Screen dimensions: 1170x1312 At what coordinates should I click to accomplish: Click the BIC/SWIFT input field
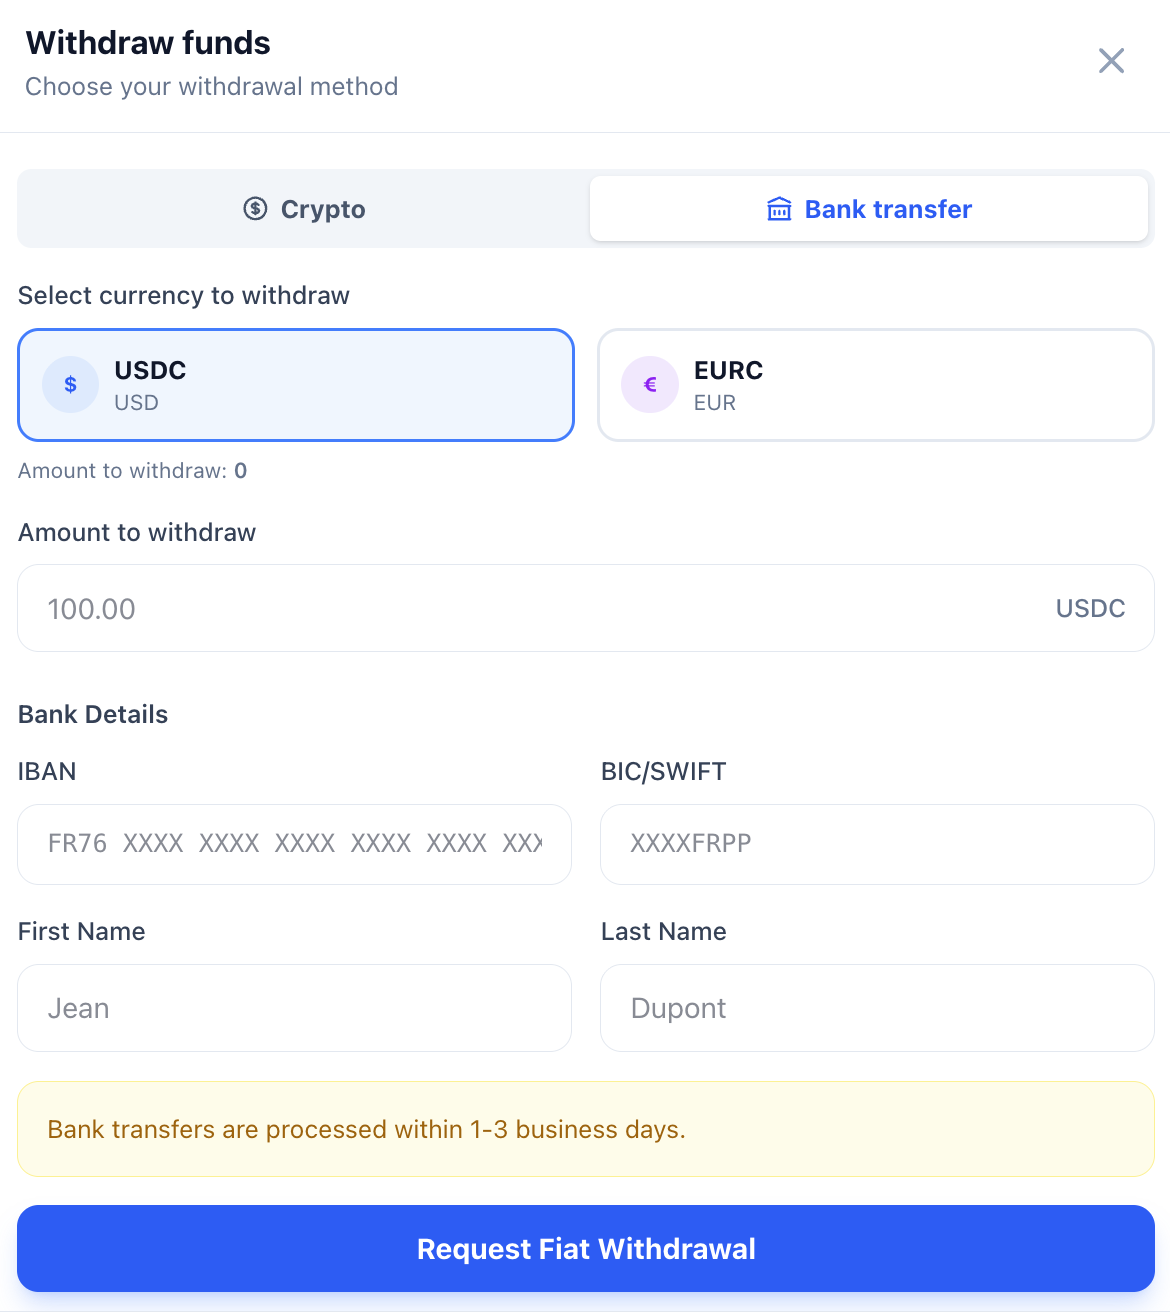pos(876,844)
